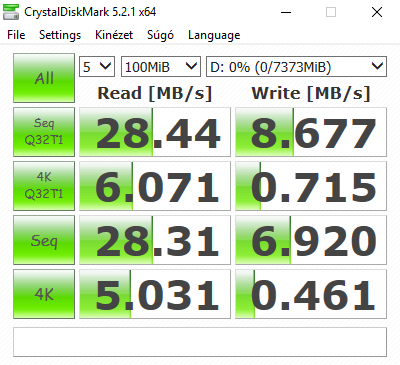400x365 pixels.
Task: Start the 4K Q32T1 test
Action: click(x=44, y=186)
